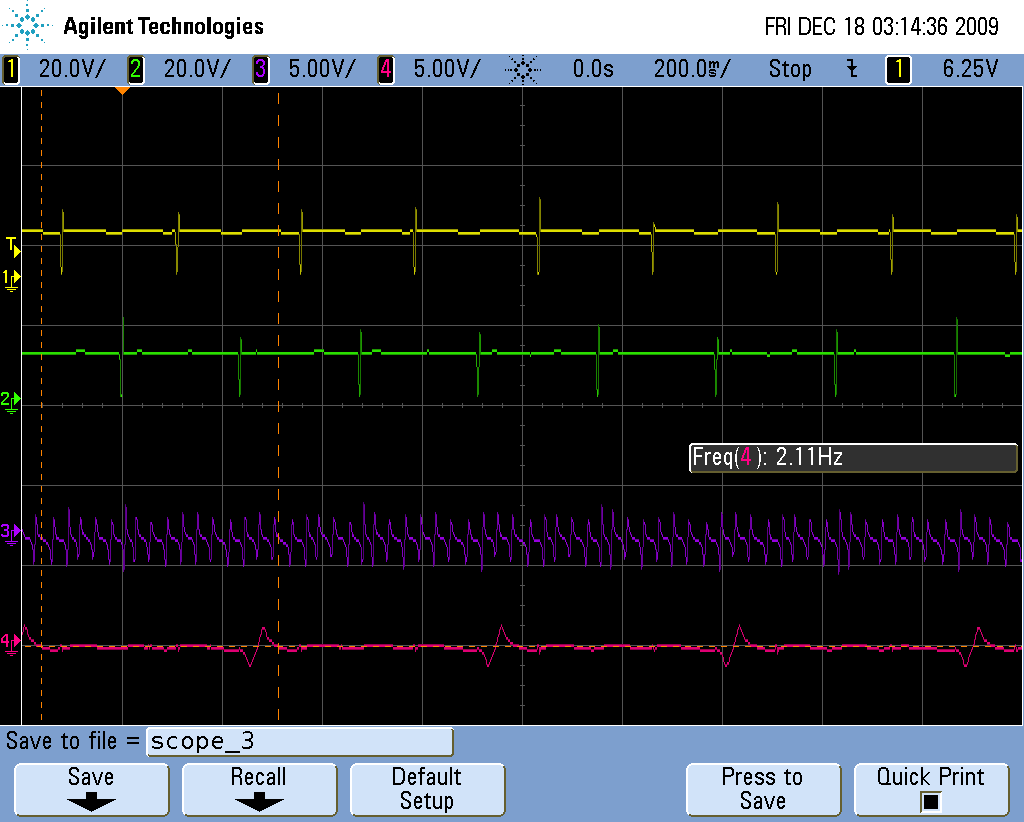Viewport: 1024px width, 822px height.
Task: Click the Agilent Technologies starburst logo
Action: [x=28, y=26]
